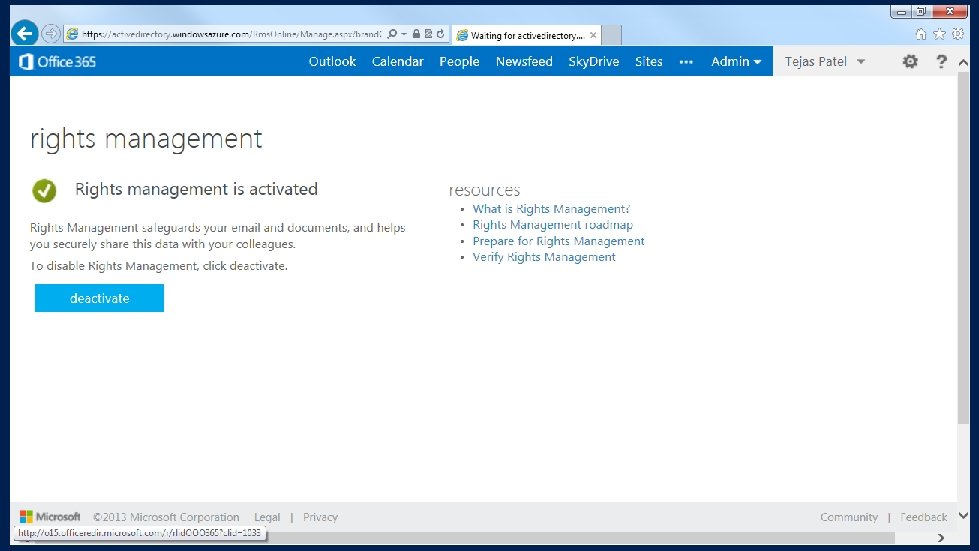Close the 'Waiting for activedirectory' tab
This screenshot has width=979, height=551.
point(593,36)
